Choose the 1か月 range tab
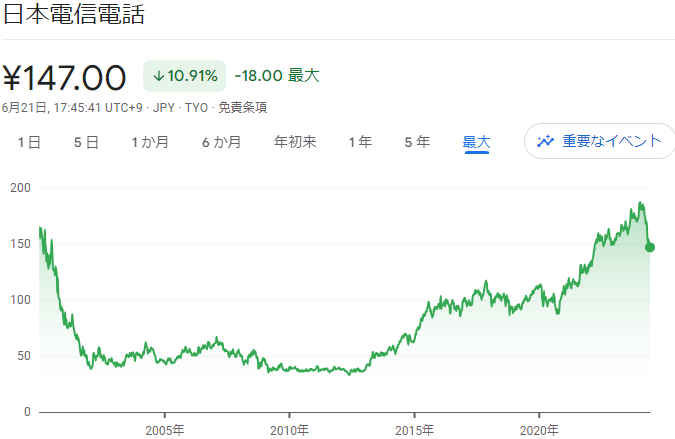Image resolution: width=675 pixels, height=439 pixels. [x=150, y=142]
